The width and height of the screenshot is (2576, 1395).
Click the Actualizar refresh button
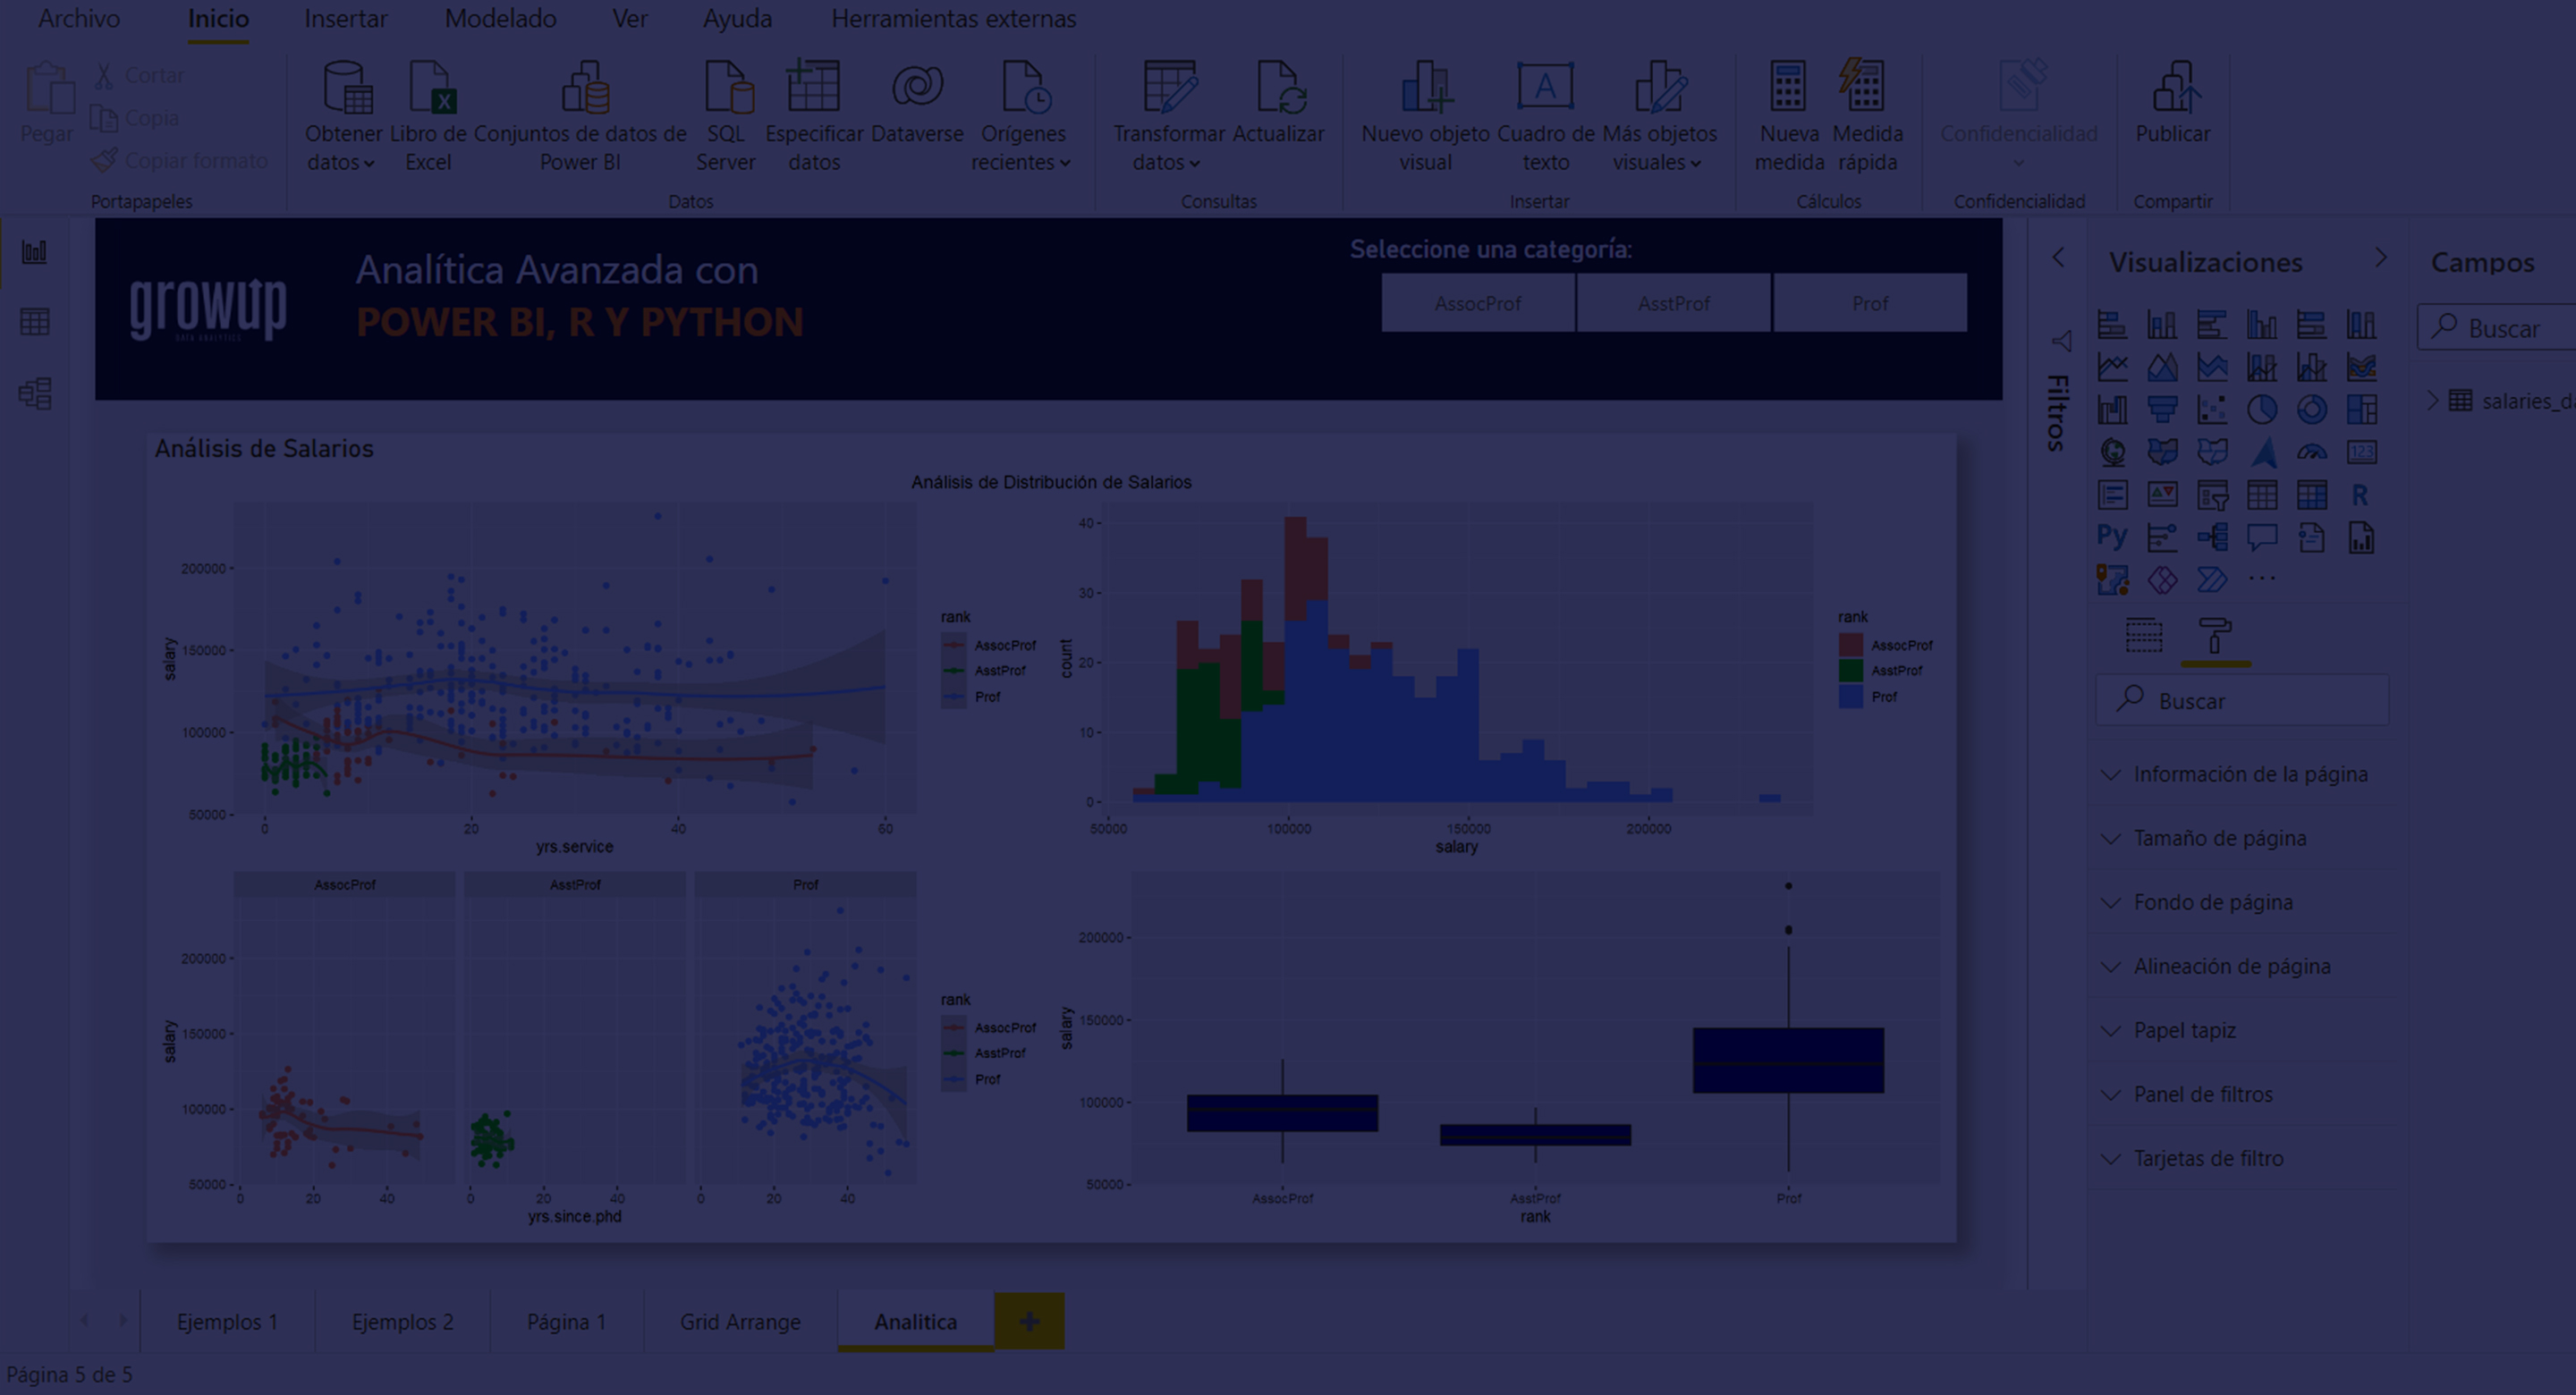click(1278, 103)
